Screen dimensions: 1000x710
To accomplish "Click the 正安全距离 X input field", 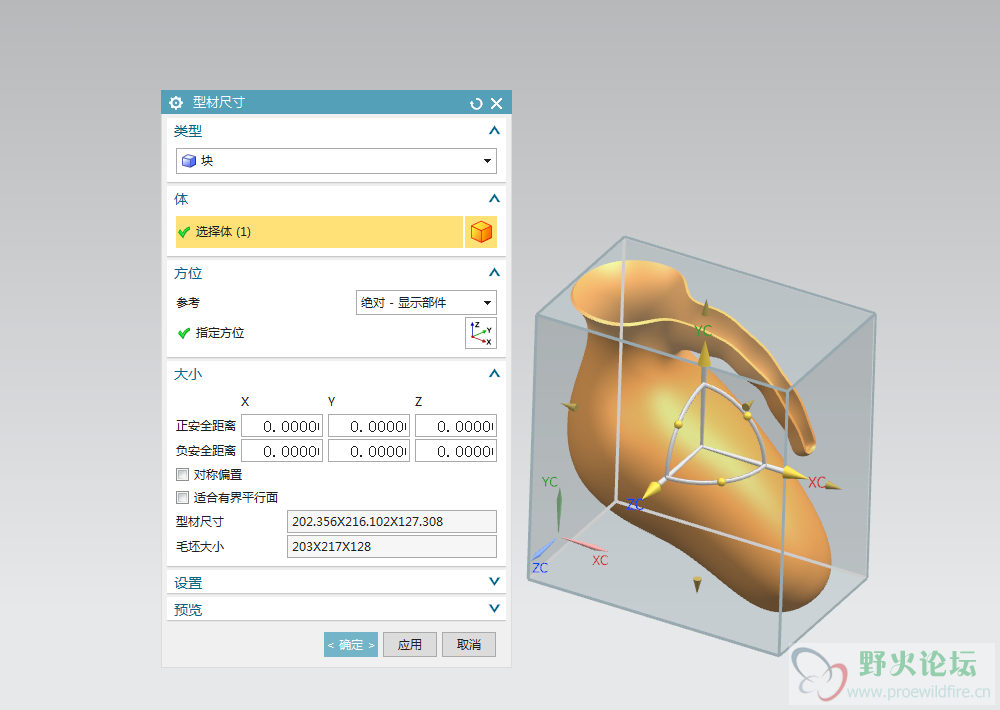I will (282, 426).
